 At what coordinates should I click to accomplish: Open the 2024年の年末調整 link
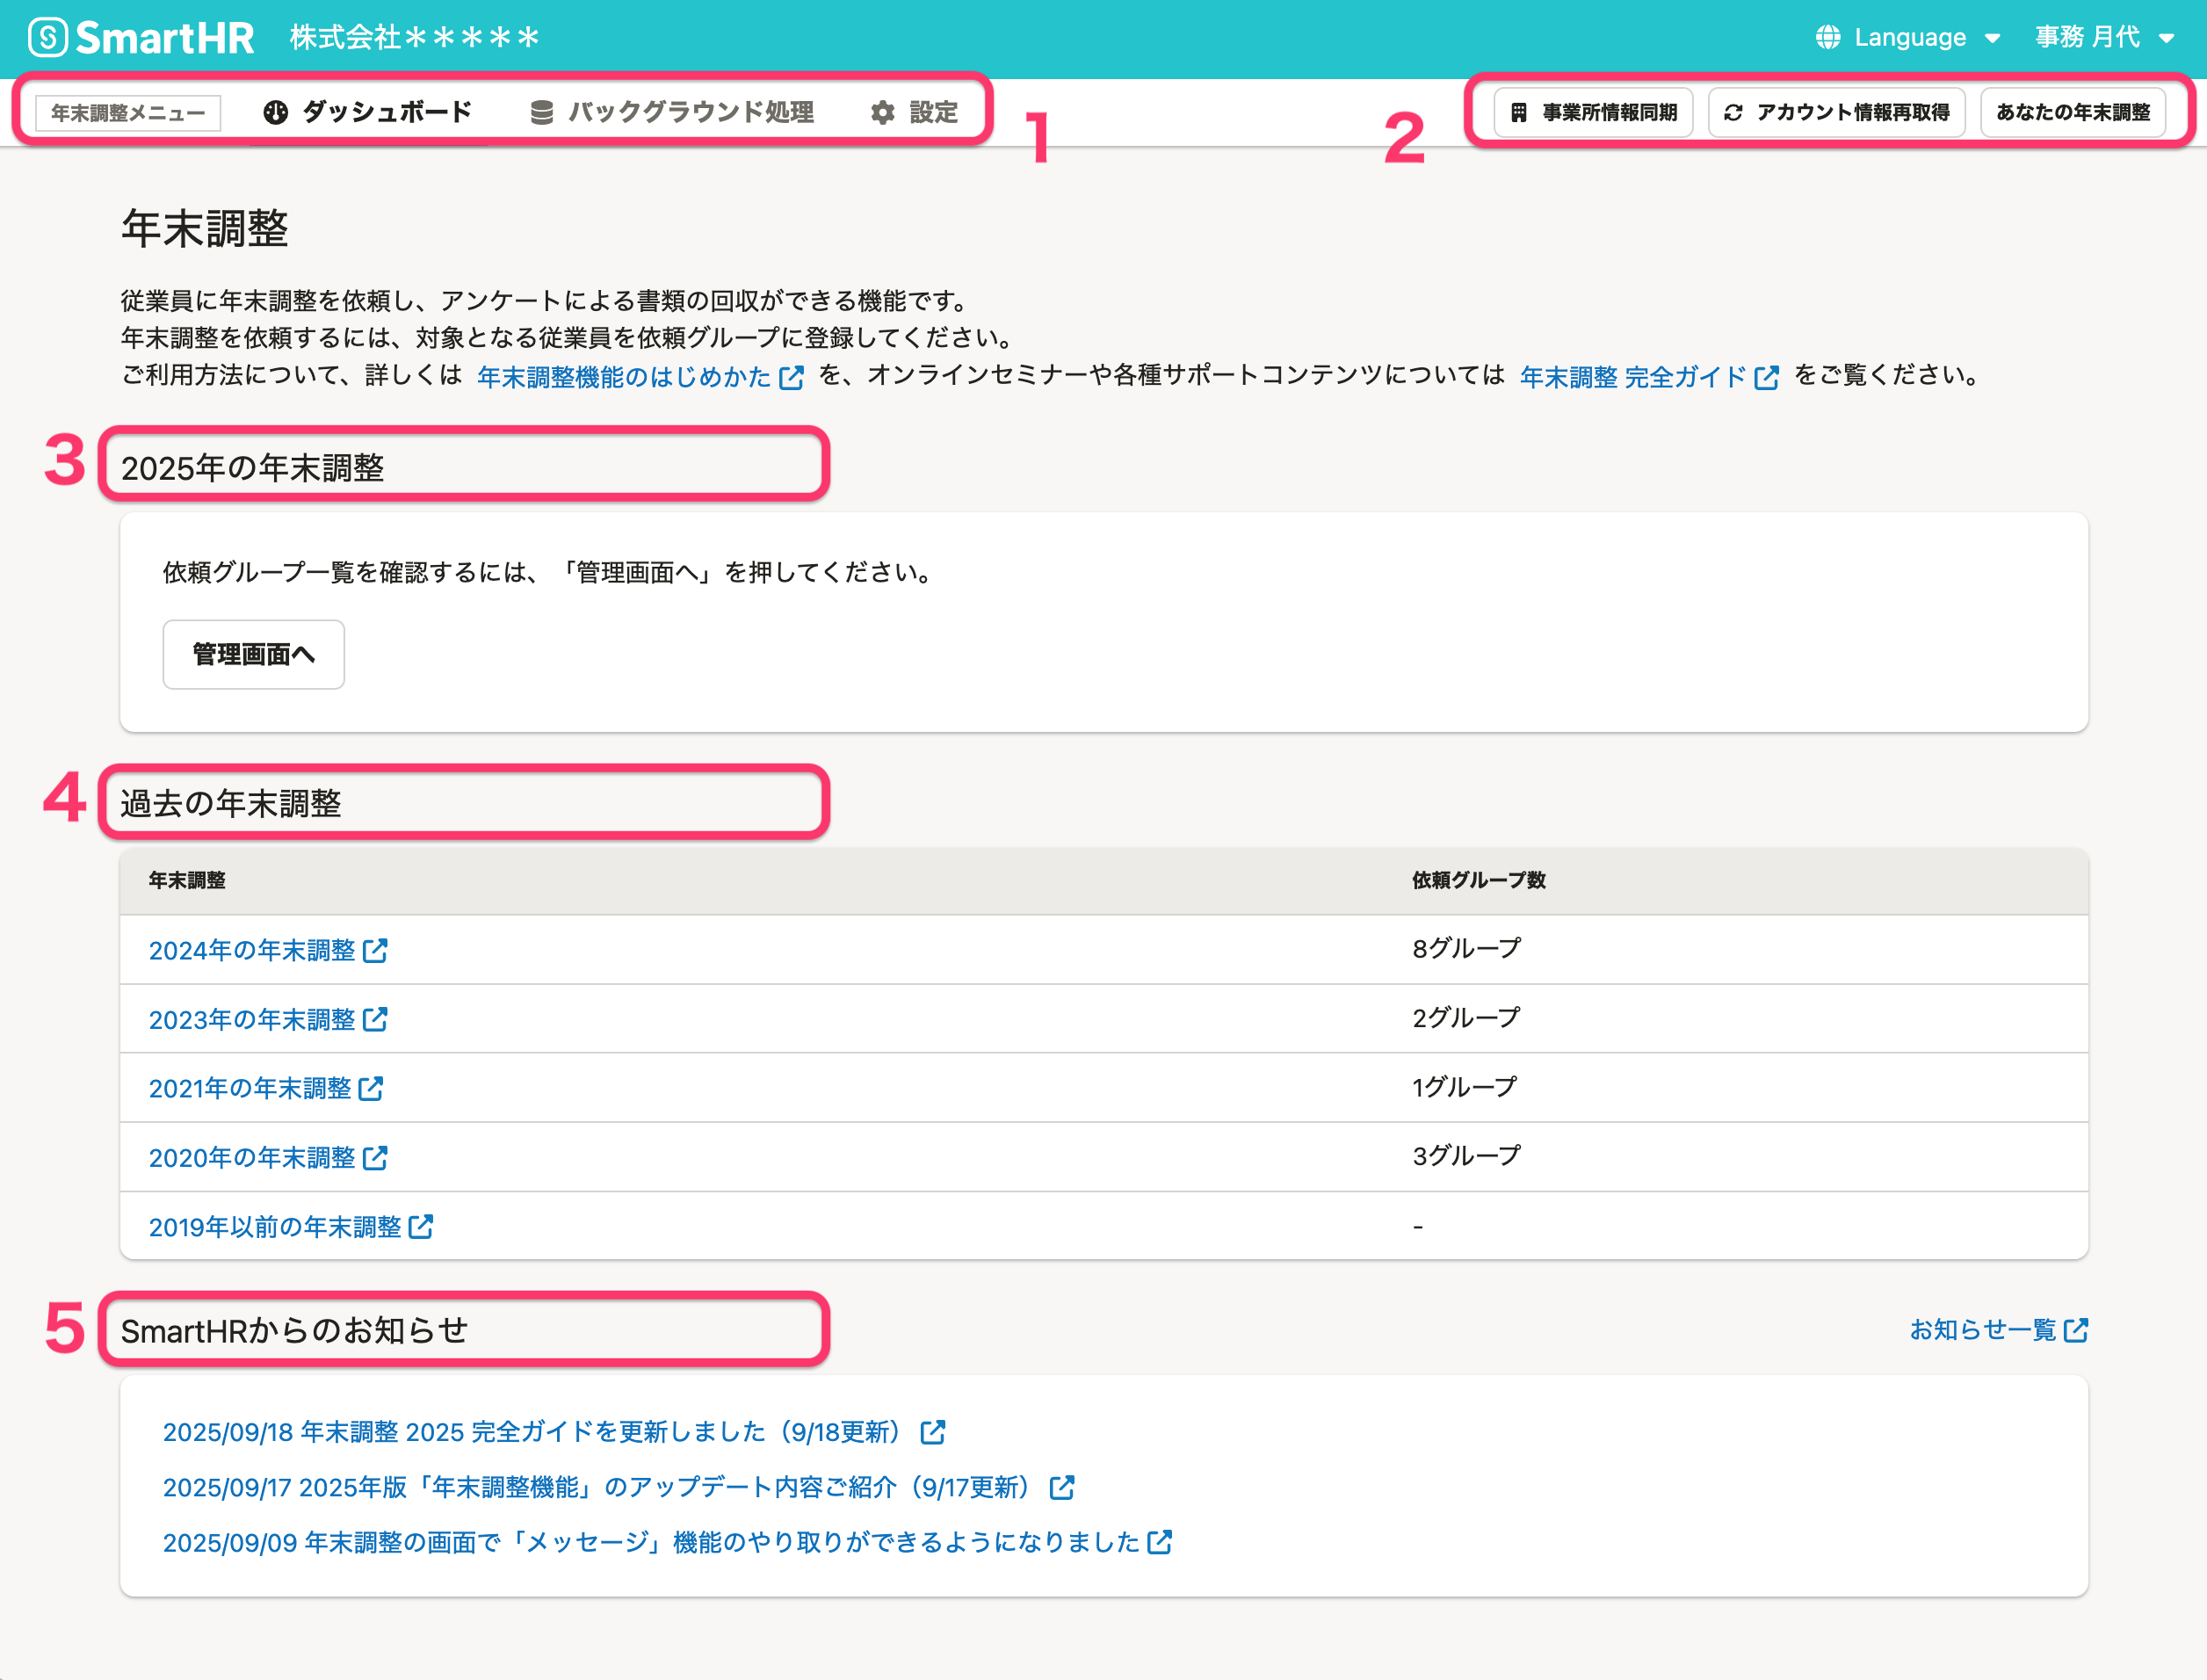click(x=252, y=950)
